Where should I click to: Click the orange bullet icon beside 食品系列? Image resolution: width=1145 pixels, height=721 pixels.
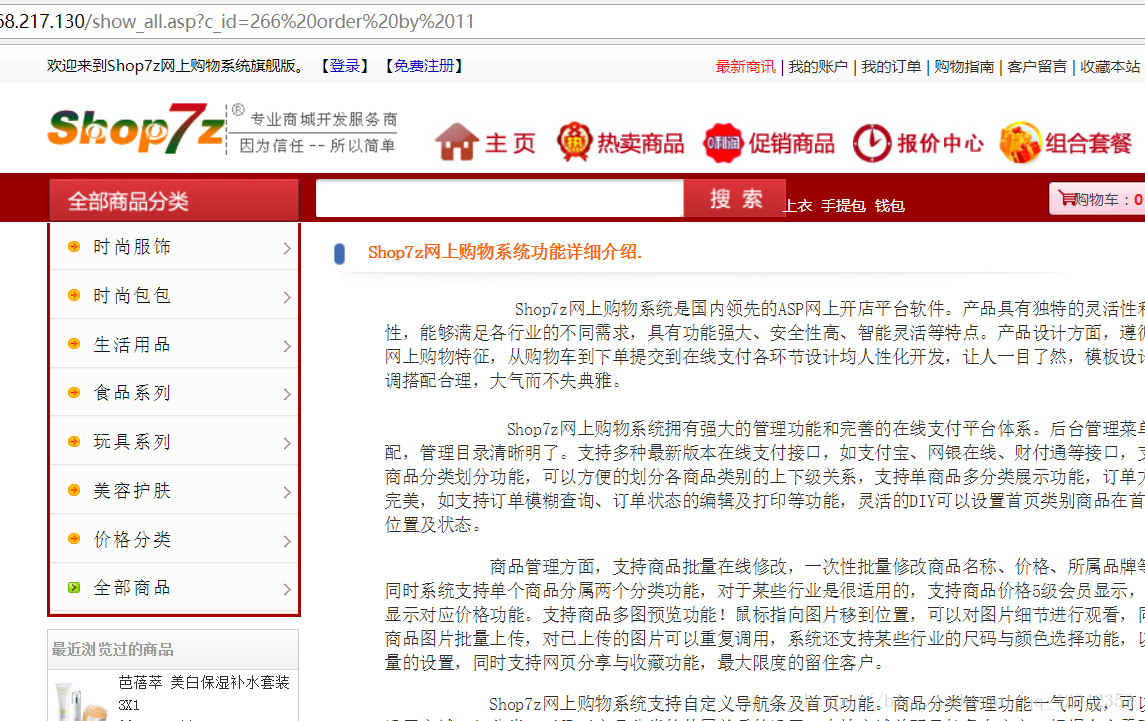point(74,393)
